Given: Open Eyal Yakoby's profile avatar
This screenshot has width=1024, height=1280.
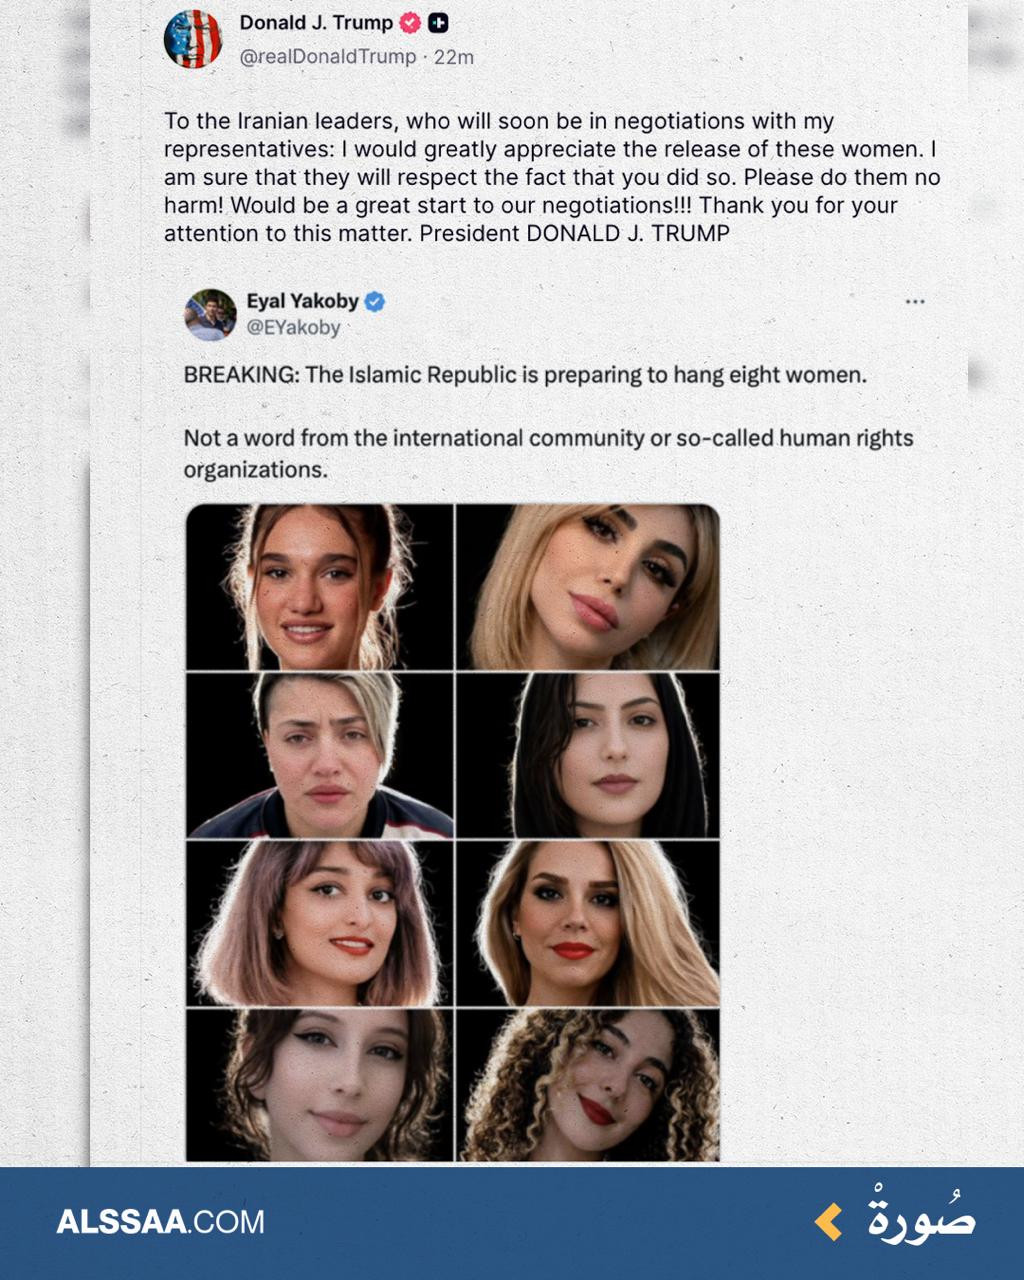Looking at the screenshot, I should [210, 314].
